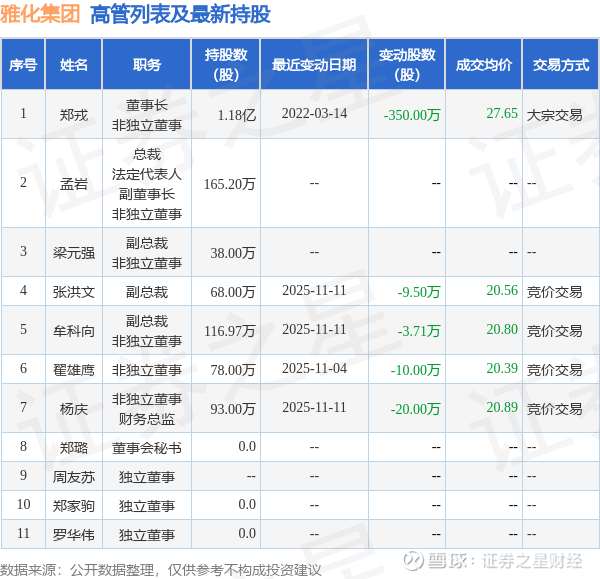Click the 高管列表及最新持股 heading
Image resolution: width=600 pixels, height=579 pixels.
tap(180, 16)
